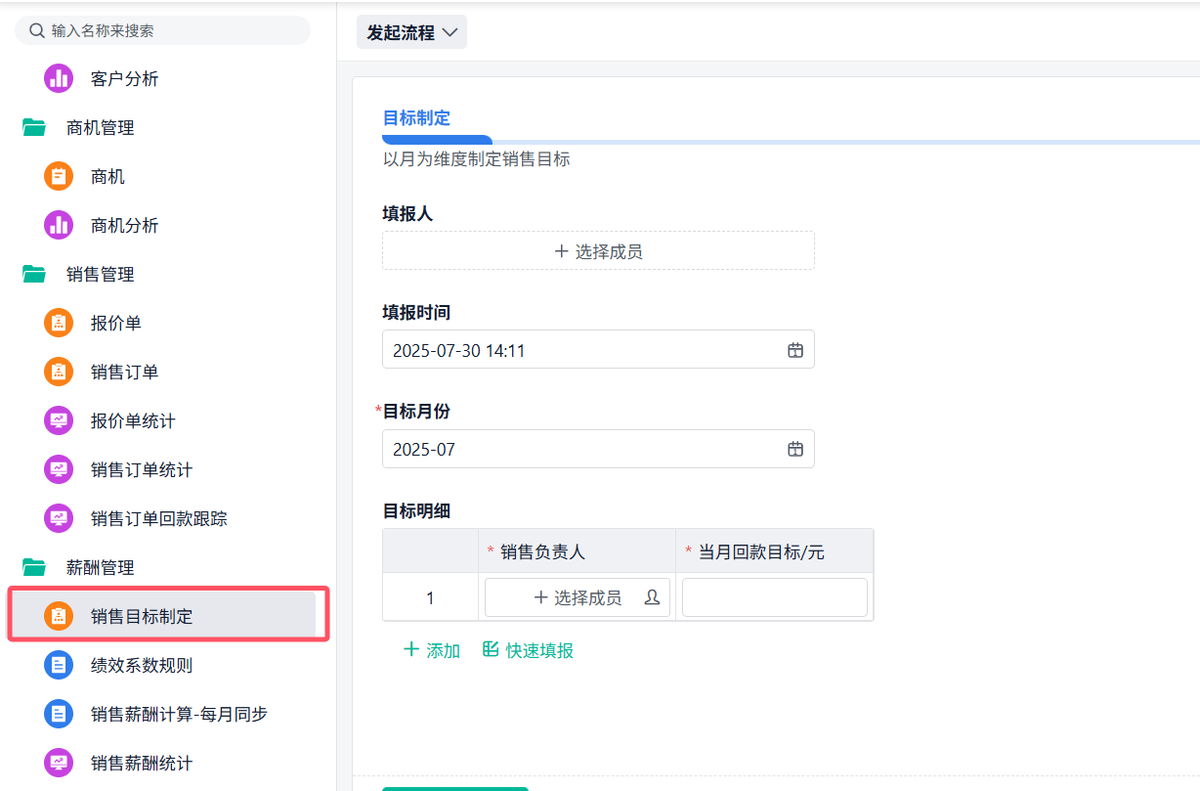Click the 客户分析 chart icon

(59, 78)
